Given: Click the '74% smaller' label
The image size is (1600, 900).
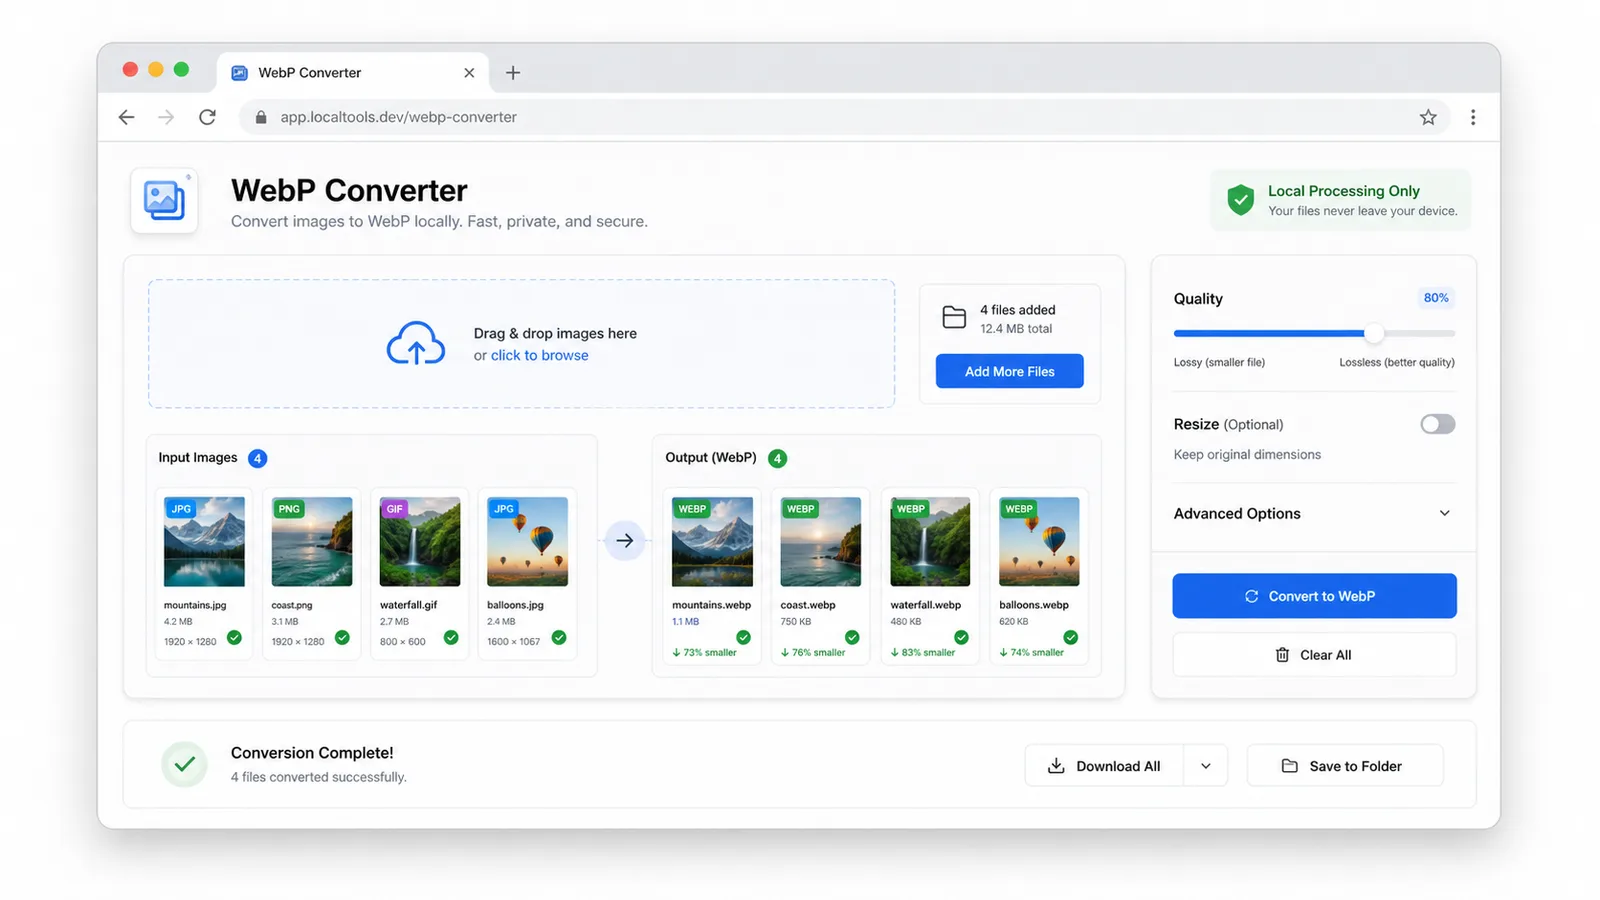Looking at the screenshot, I should pos(1032,652).
